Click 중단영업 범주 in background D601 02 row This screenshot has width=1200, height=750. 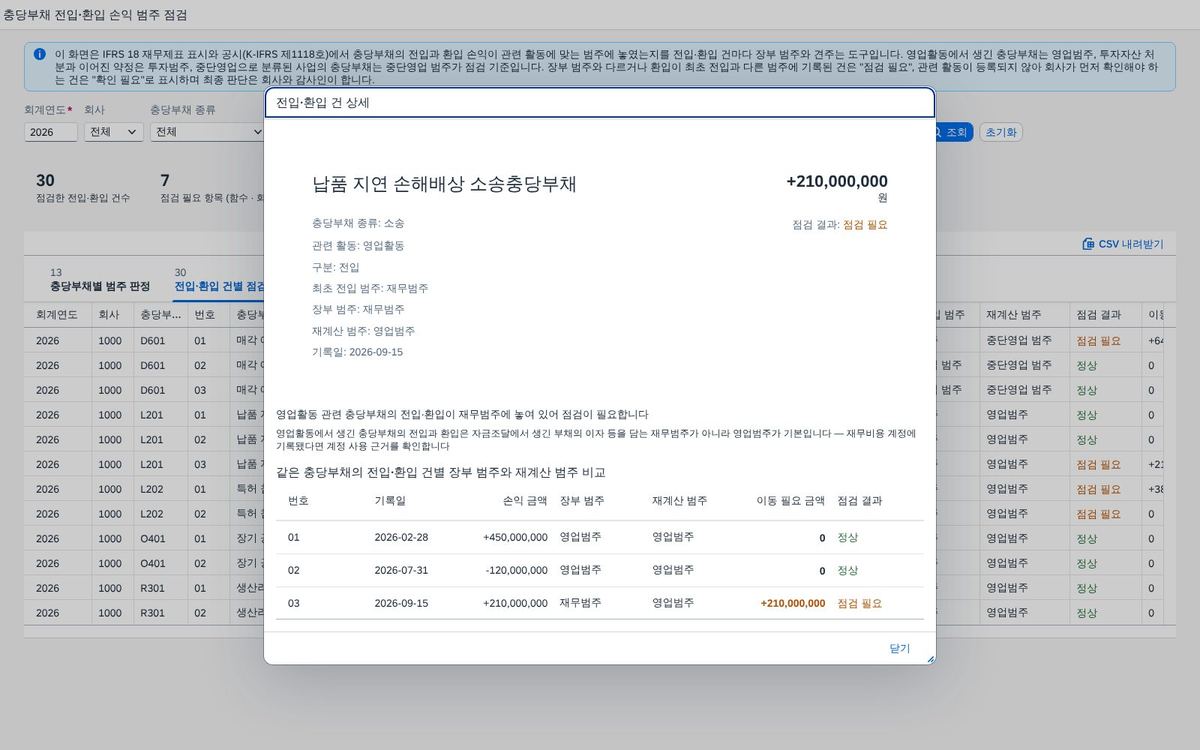[1019, 365]
